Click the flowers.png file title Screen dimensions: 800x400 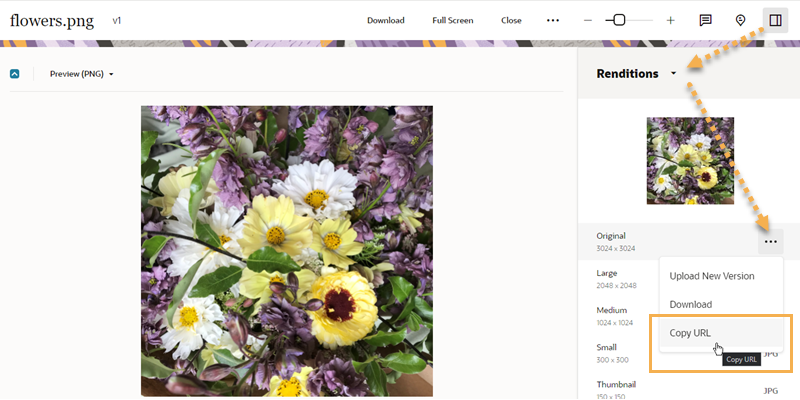52,21
